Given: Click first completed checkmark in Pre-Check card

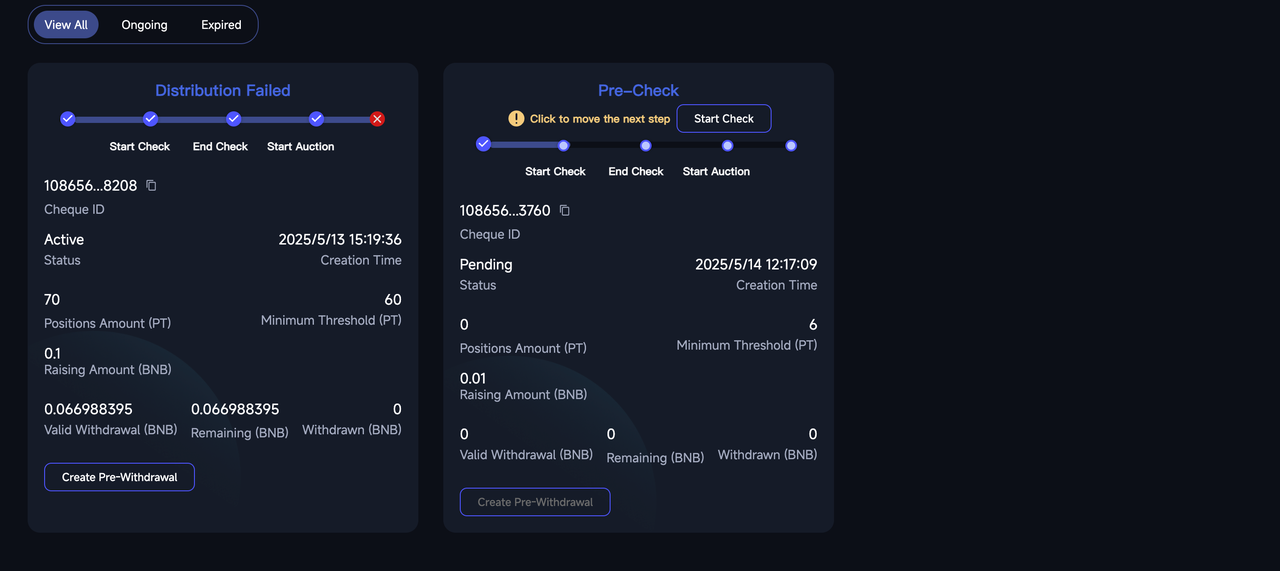Looking at the screenshot, I should click(x=484, y=144).
